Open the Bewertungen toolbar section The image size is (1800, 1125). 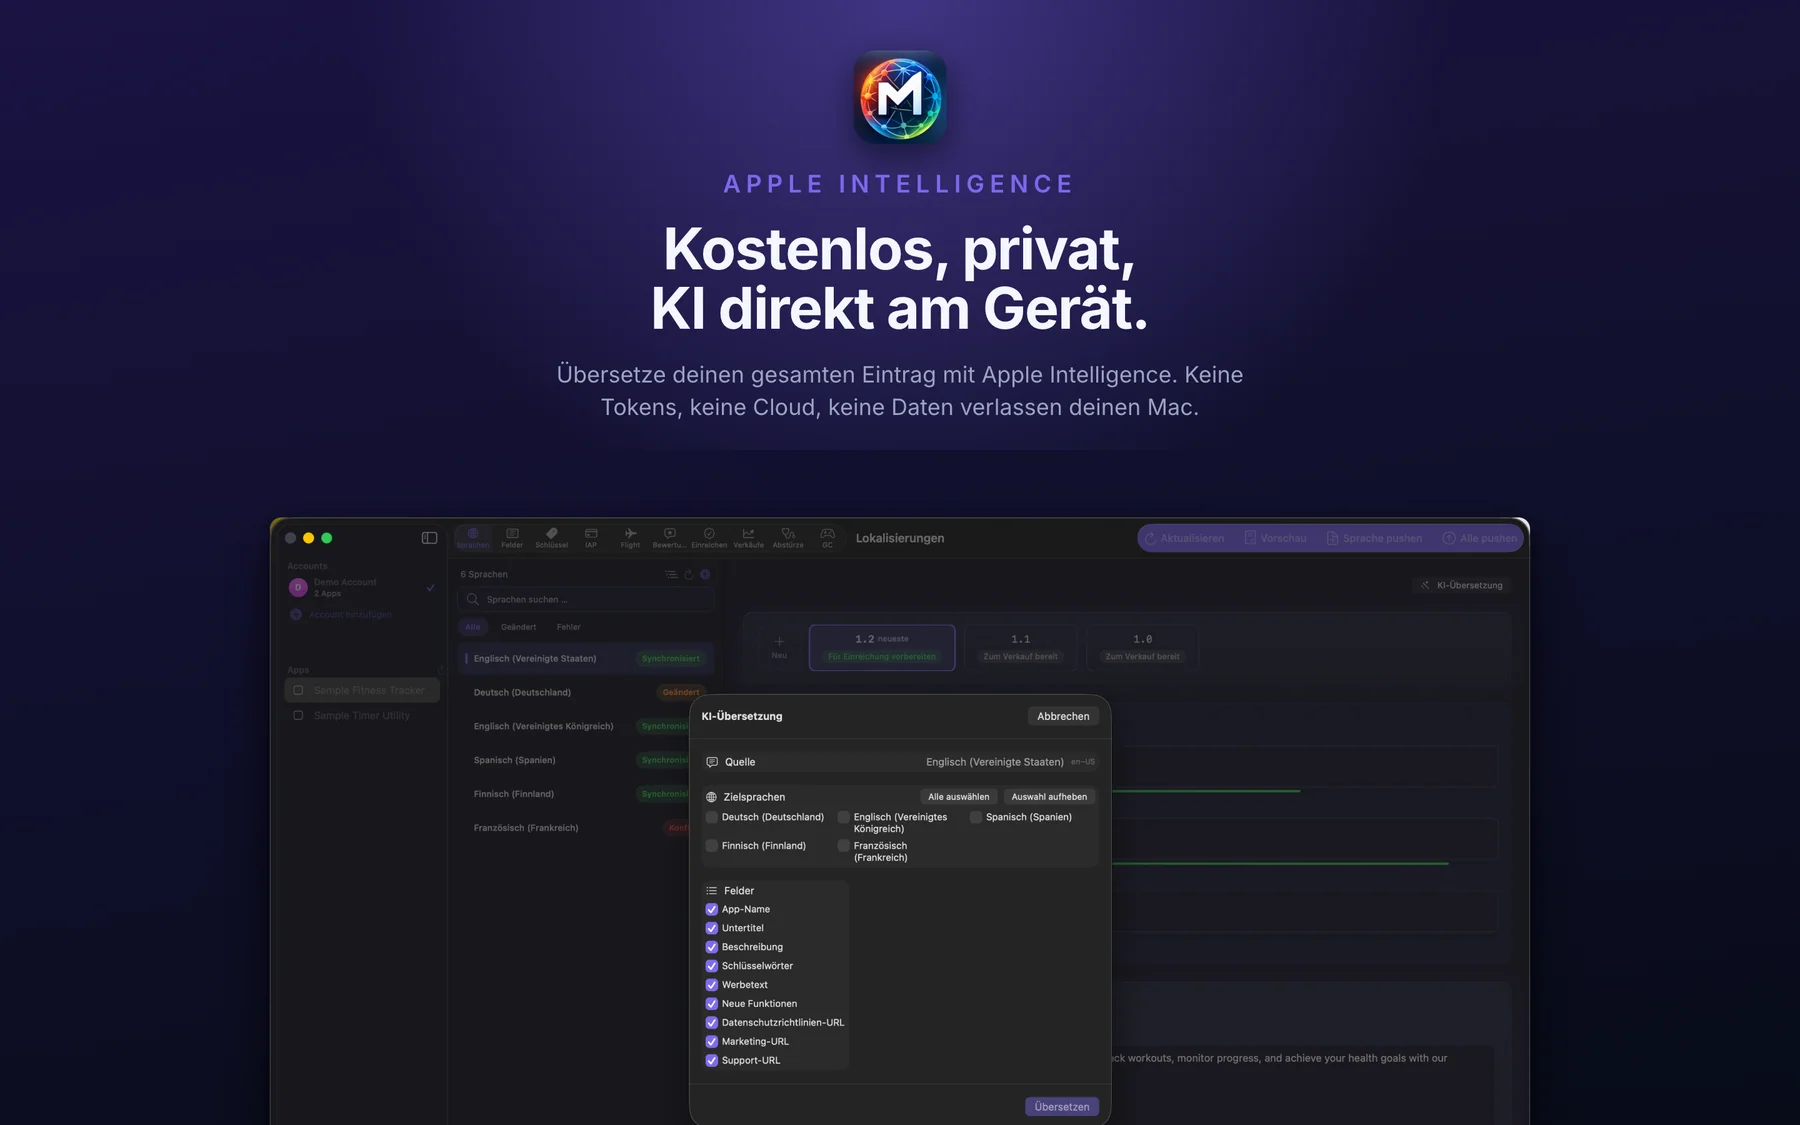(669, 538)
